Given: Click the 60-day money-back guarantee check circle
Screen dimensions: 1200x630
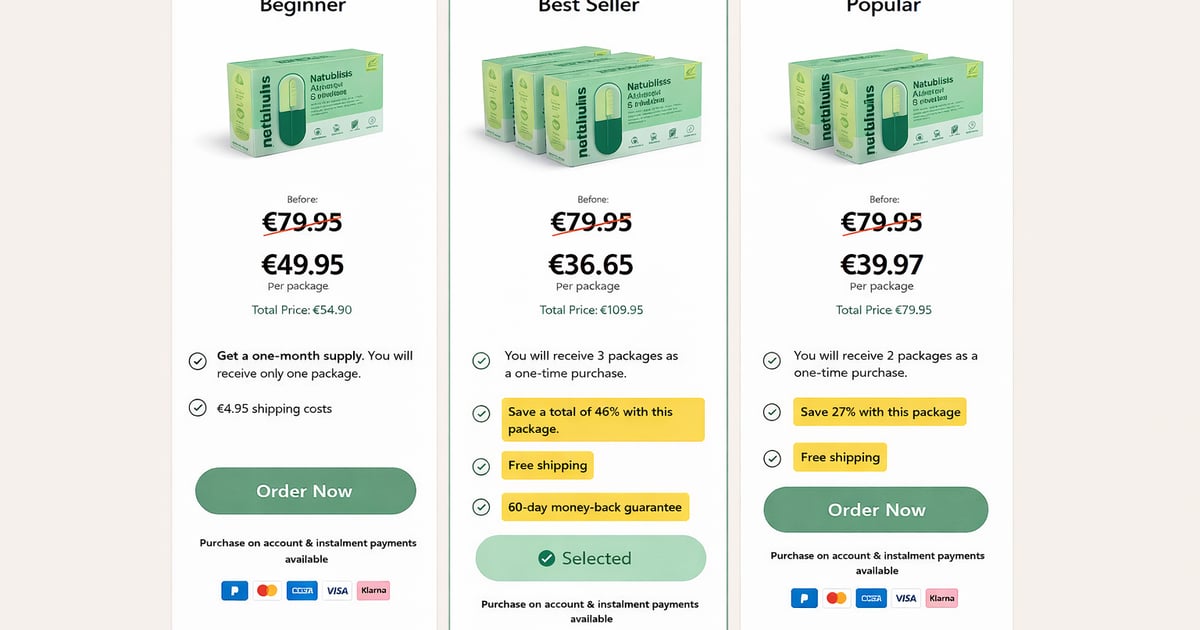Looking at the screenshot, I should click(x=481, y=506).
